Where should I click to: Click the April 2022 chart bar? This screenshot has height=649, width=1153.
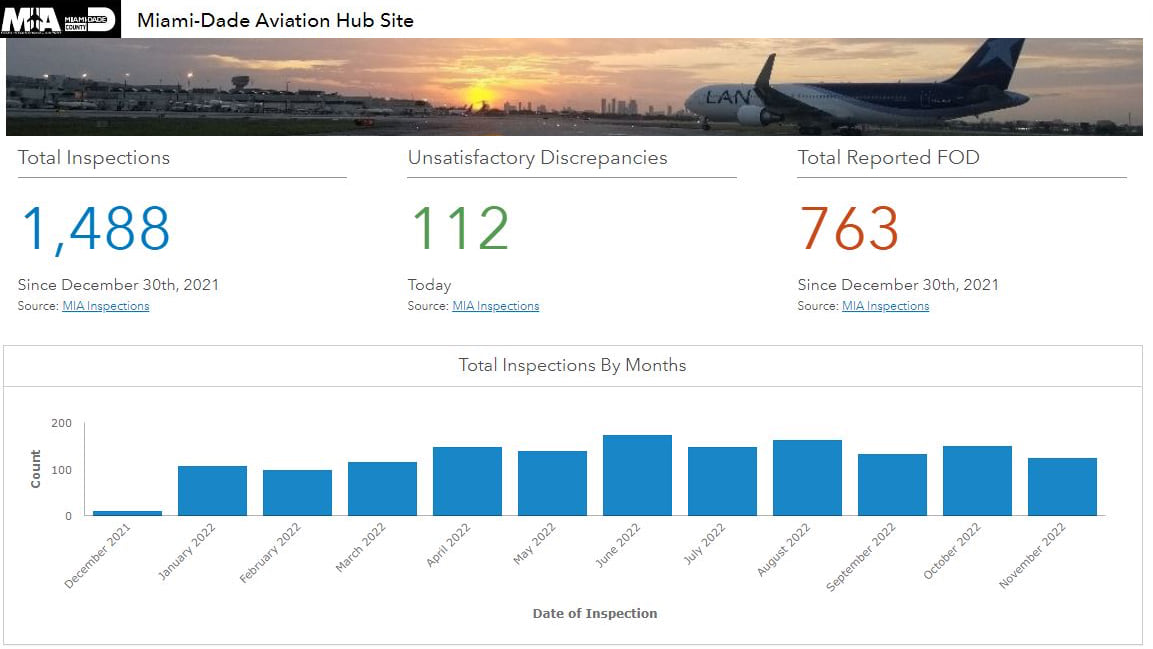tap(467, 481)
